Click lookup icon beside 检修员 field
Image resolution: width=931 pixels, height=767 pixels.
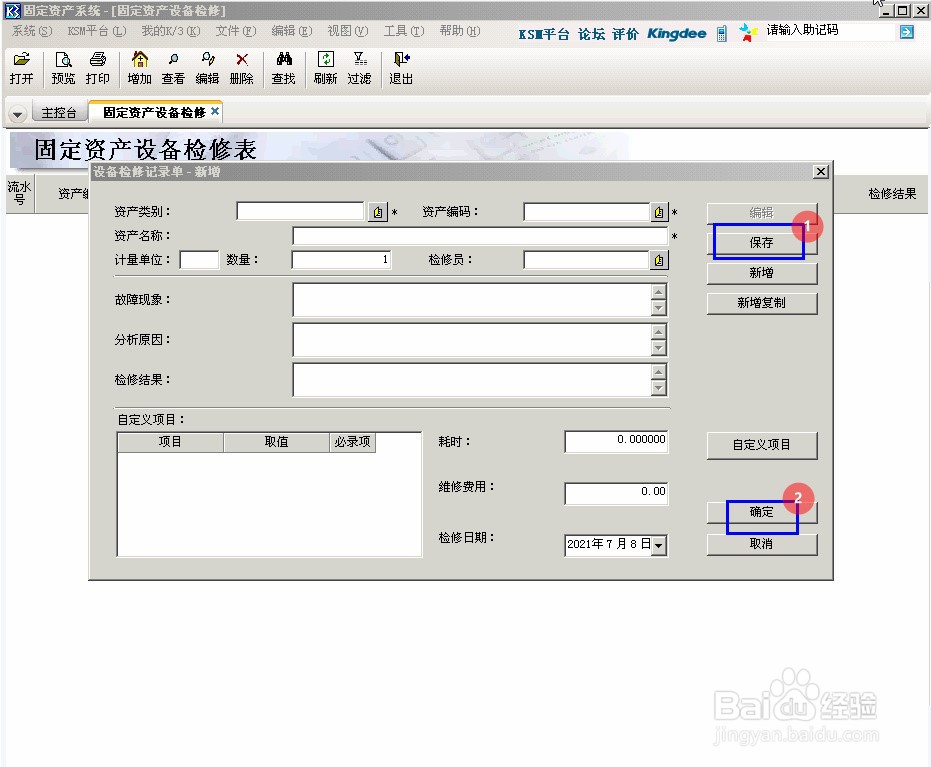pos(659,260)
